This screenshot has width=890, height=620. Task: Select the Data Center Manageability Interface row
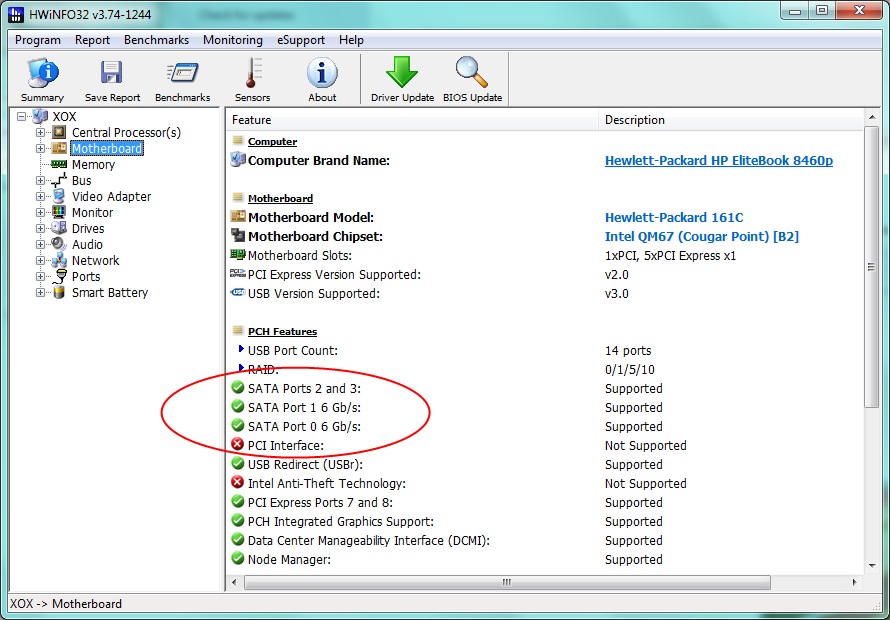[545, 541]
